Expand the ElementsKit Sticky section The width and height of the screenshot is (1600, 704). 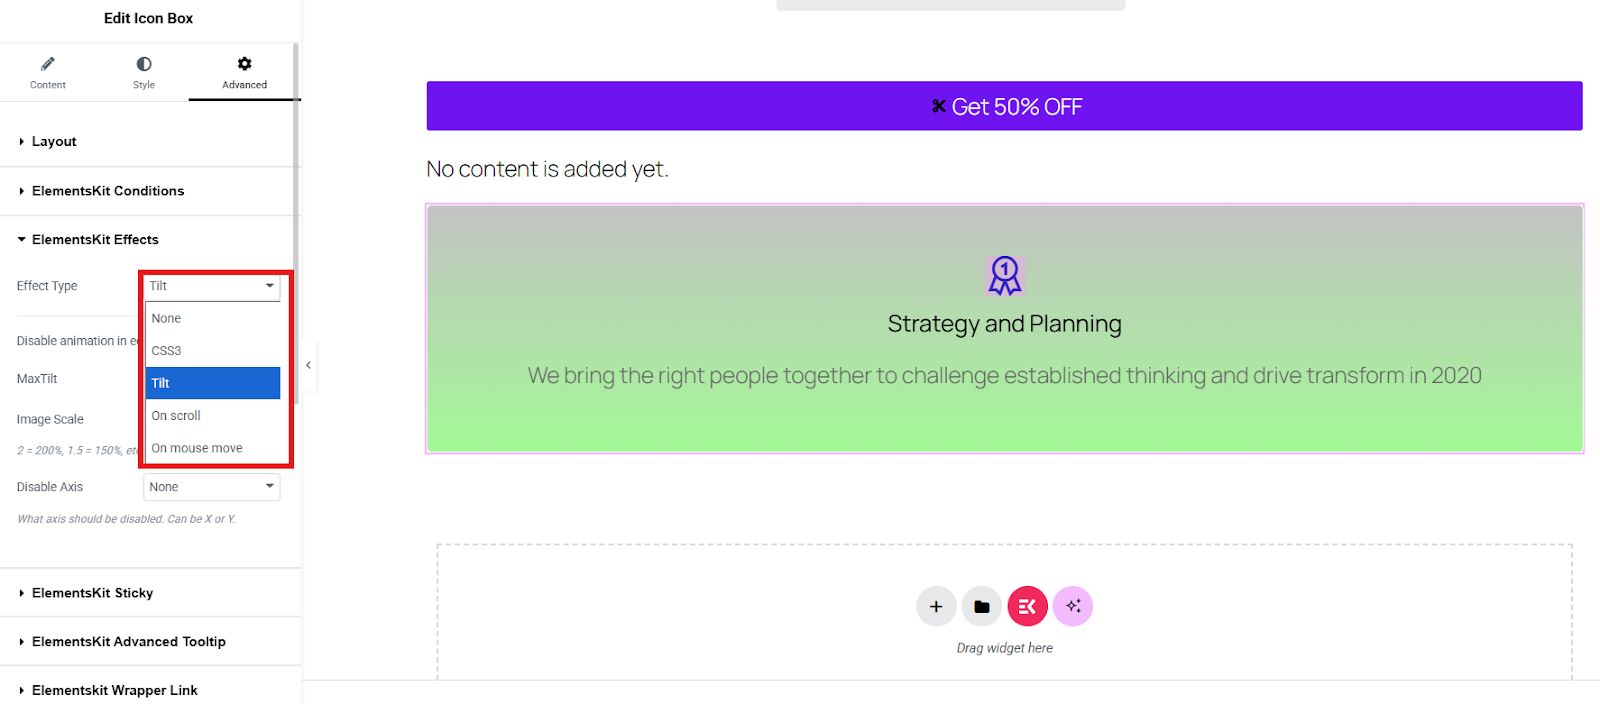[x=92, y=593]
